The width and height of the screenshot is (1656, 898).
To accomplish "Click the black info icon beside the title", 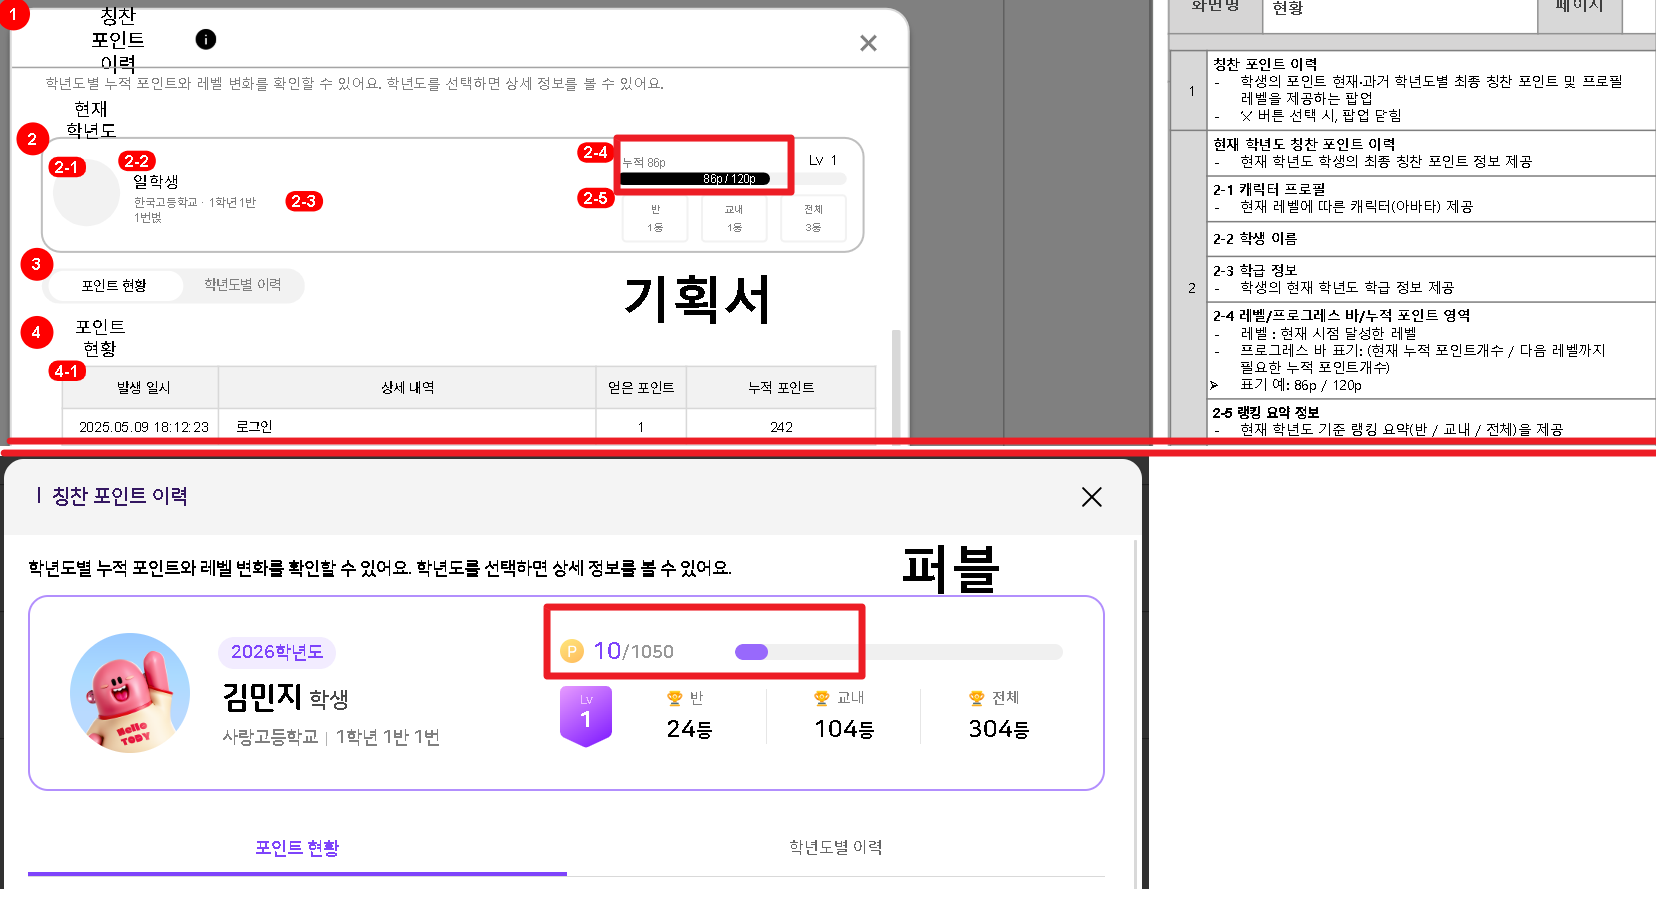I will [x=206, y=39].
